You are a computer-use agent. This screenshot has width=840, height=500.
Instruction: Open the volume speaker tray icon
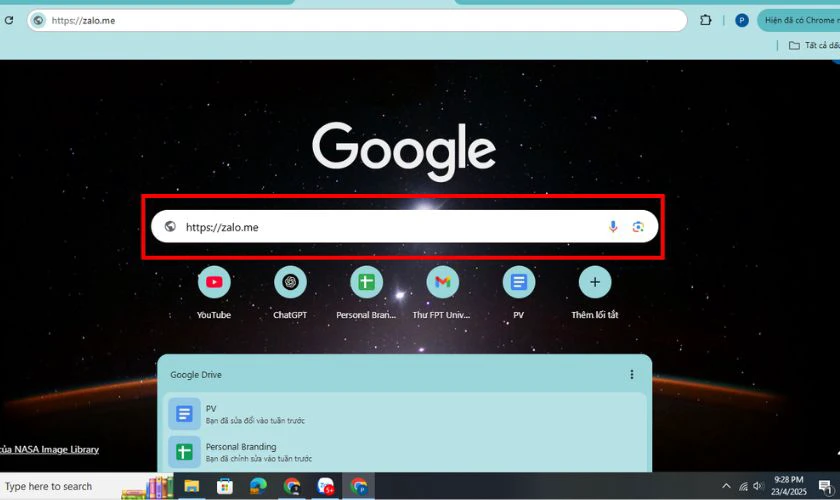tap(758, 486)
